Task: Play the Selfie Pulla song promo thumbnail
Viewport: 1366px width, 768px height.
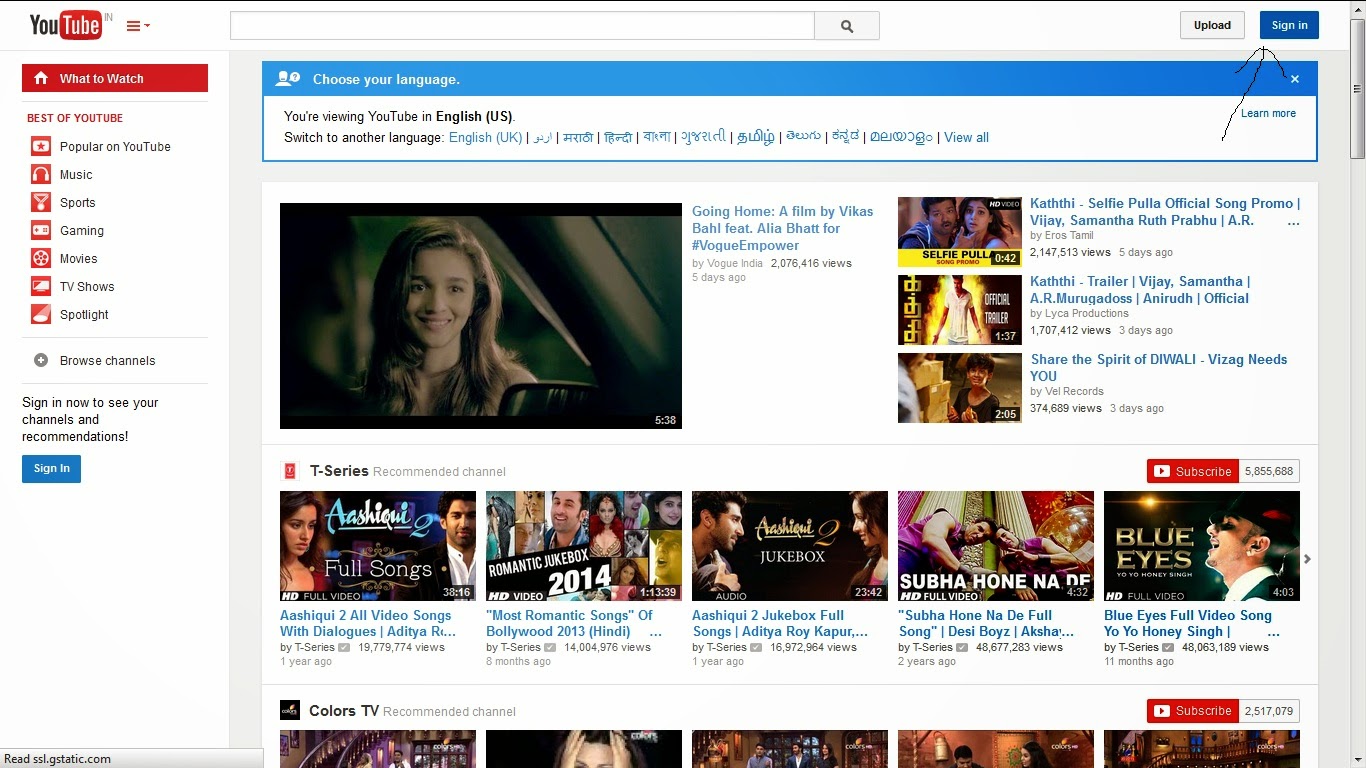Action: coord(960,232)
